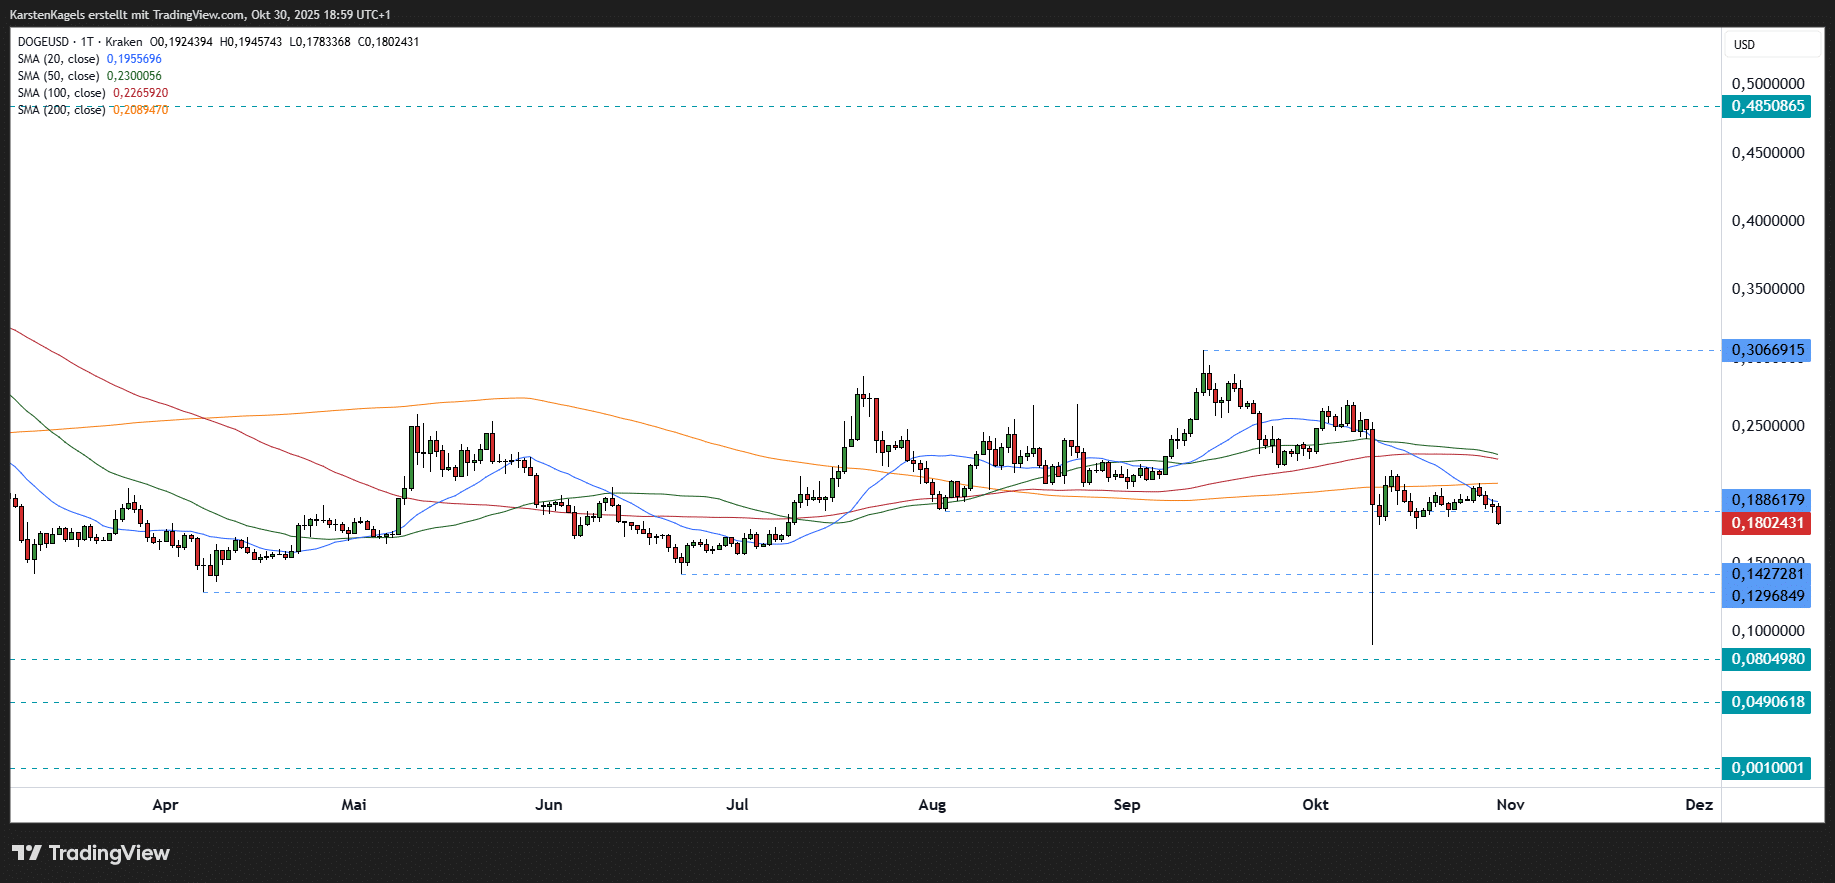Click the 0,3066915 price level label
1835x883 pixels.
coord(1767,350)
